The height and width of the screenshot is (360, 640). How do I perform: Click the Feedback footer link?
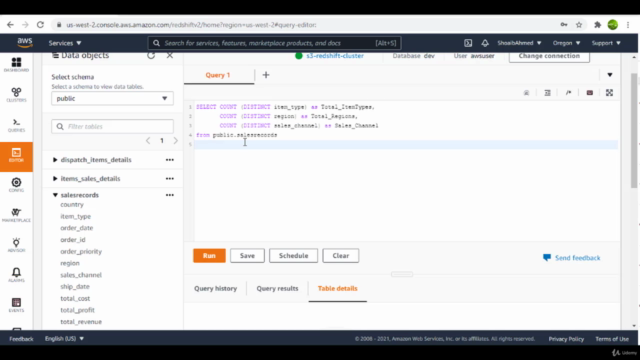tap(21, 339)
